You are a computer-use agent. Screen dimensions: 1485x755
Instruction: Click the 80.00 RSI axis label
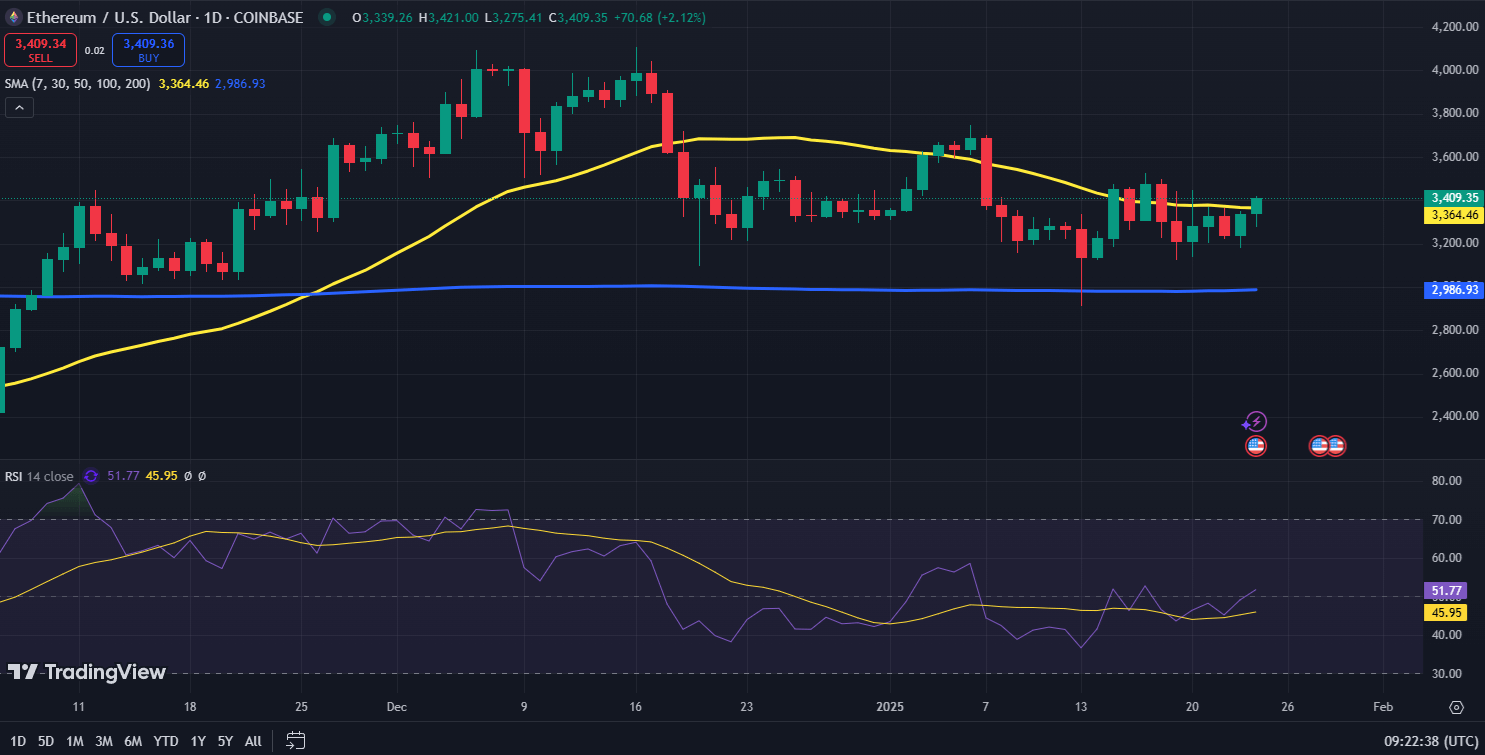tap(1447, 481)
